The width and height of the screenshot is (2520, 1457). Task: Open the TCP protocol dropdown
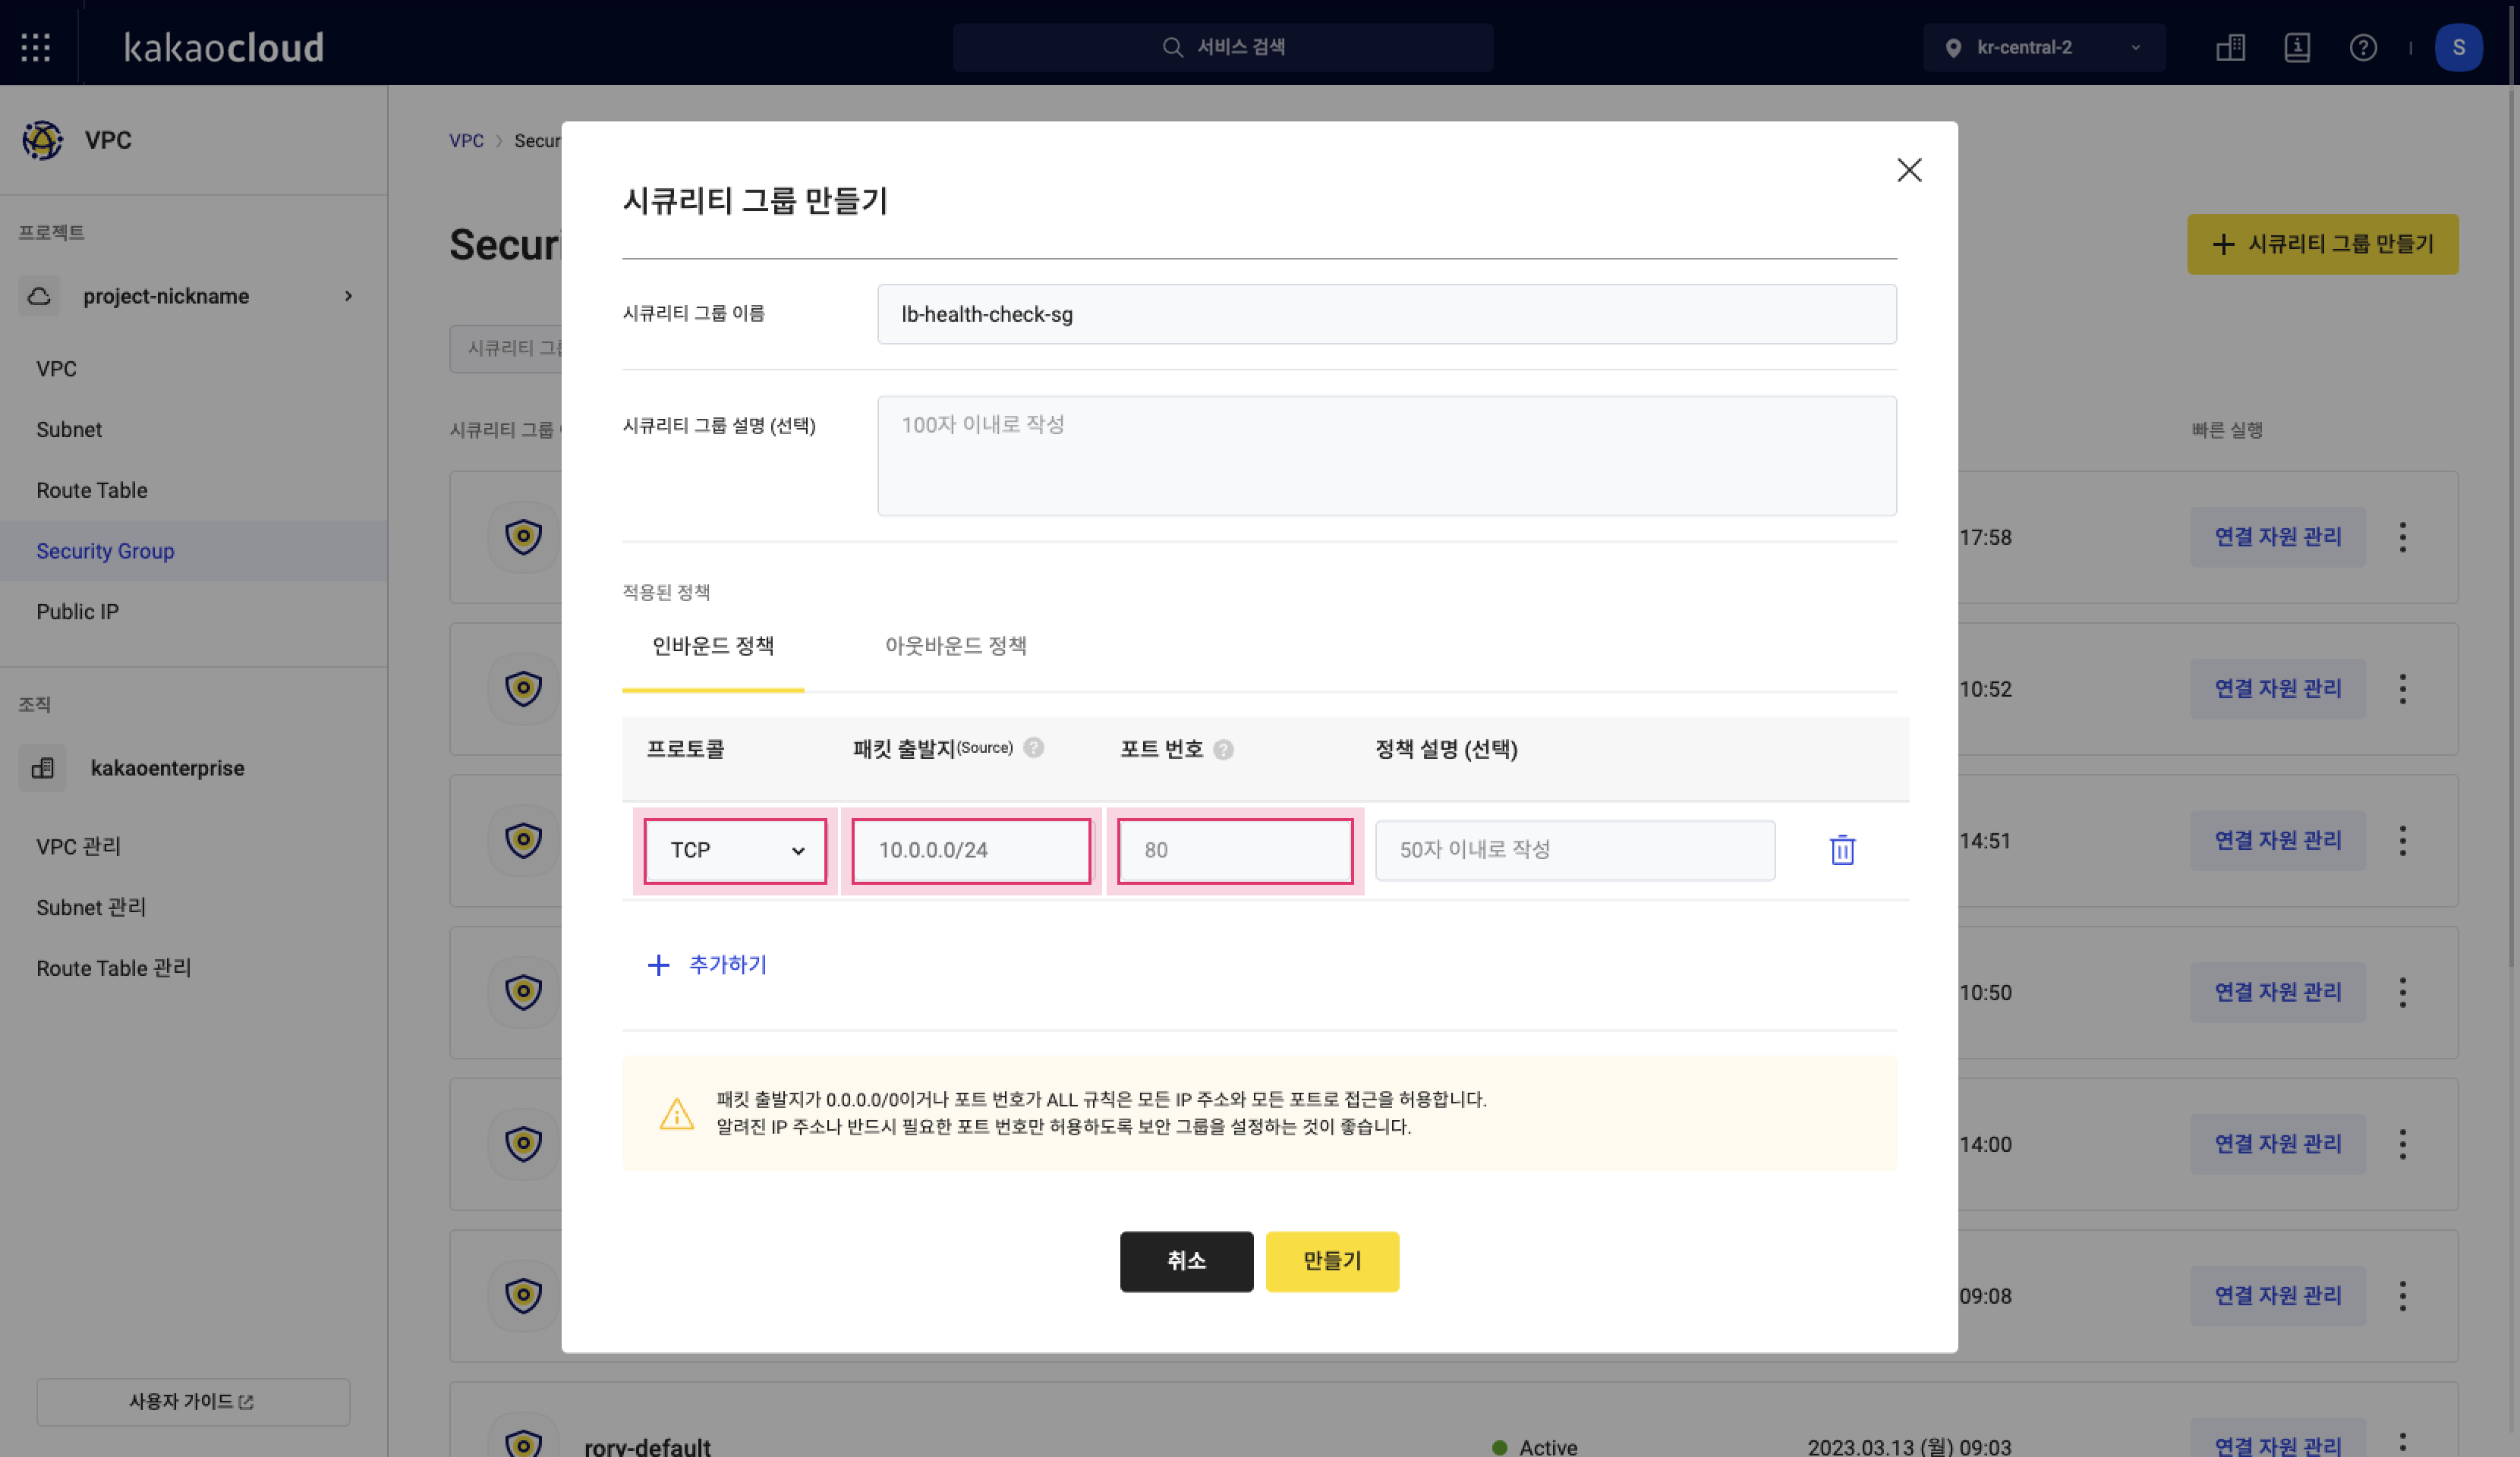pyautogui.click(x=735, y=851)
